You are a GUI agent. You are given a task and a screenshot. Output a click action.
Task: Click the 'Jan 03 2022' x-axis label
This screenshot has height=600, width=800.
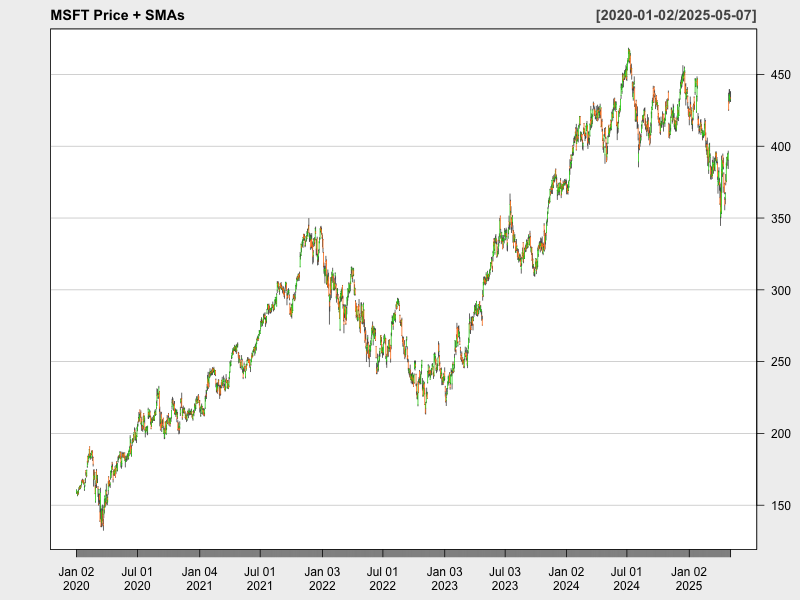322,579
